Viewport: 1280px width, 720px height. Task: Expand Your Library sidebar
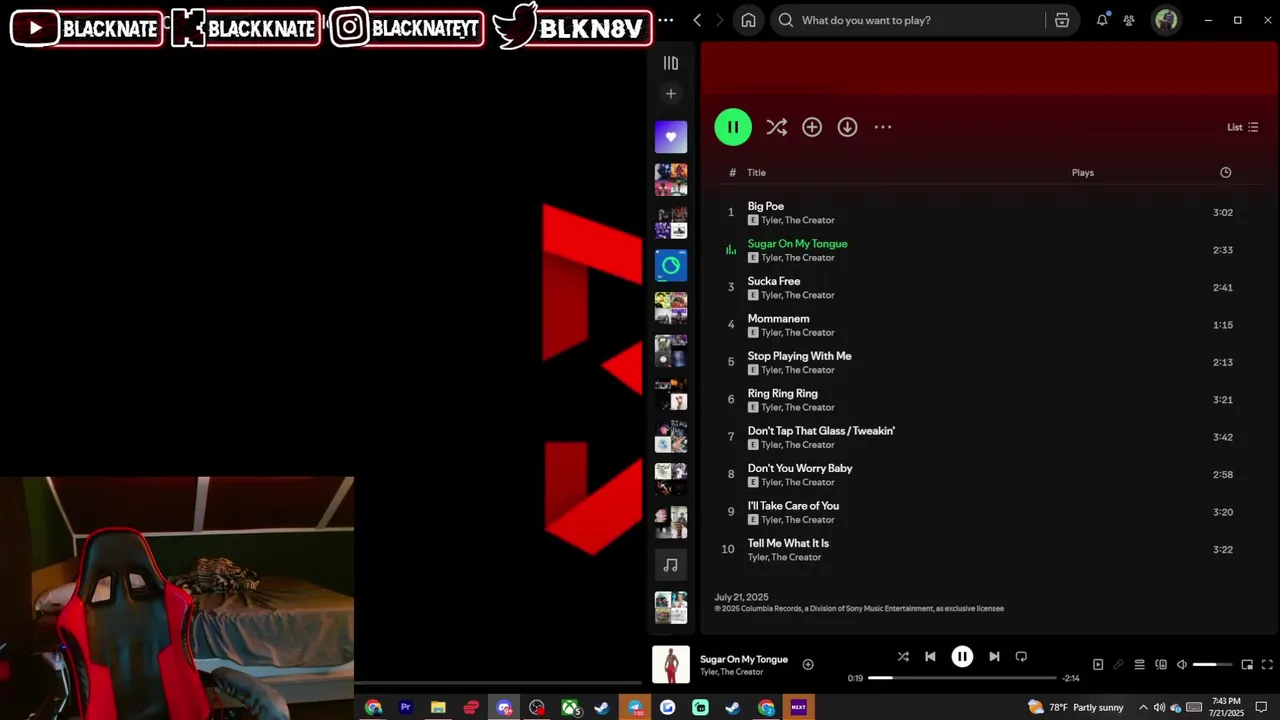click(x=671, y=63)
